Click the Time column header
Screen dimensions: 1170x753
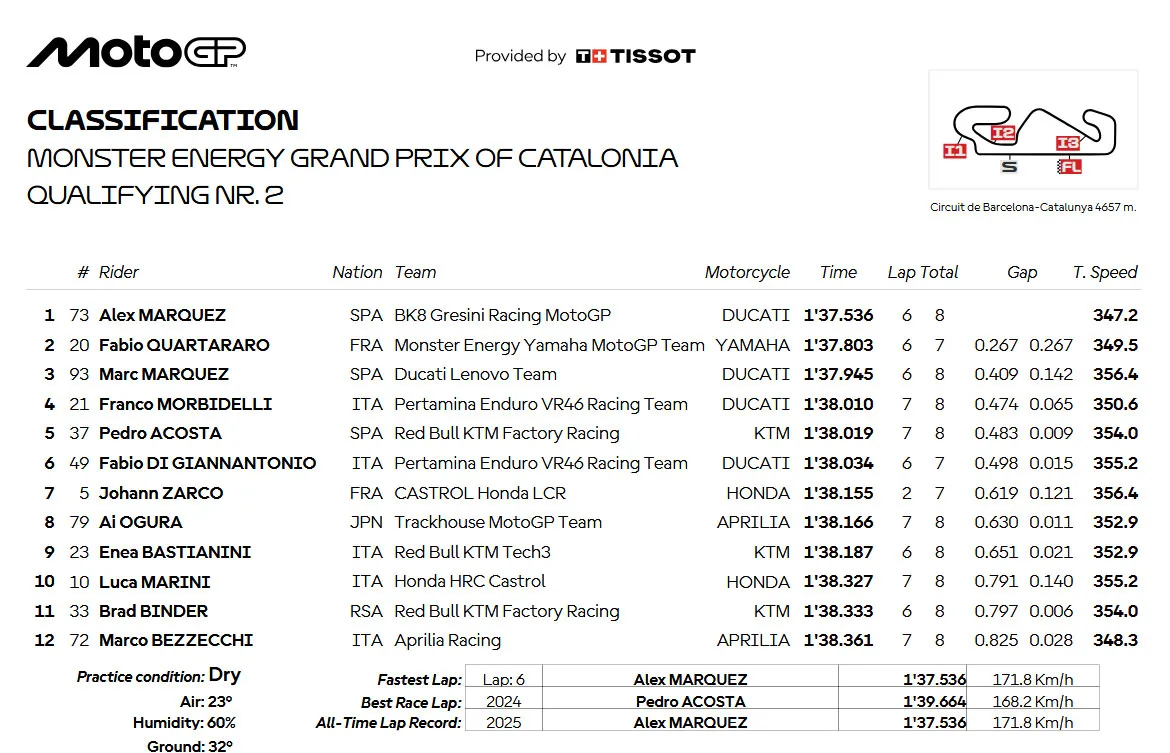click(838, 272)
